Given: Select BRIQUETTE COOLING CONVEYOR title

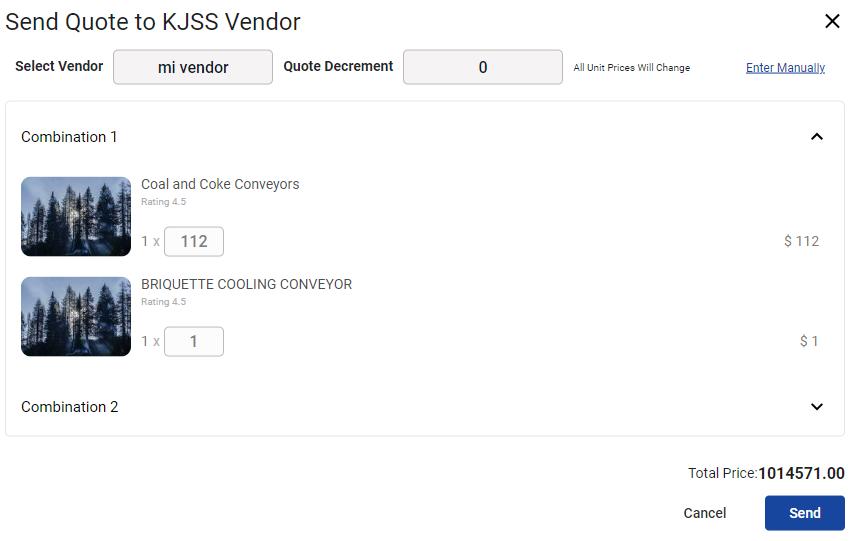Looking at the screenshot, I should point(246,284).
